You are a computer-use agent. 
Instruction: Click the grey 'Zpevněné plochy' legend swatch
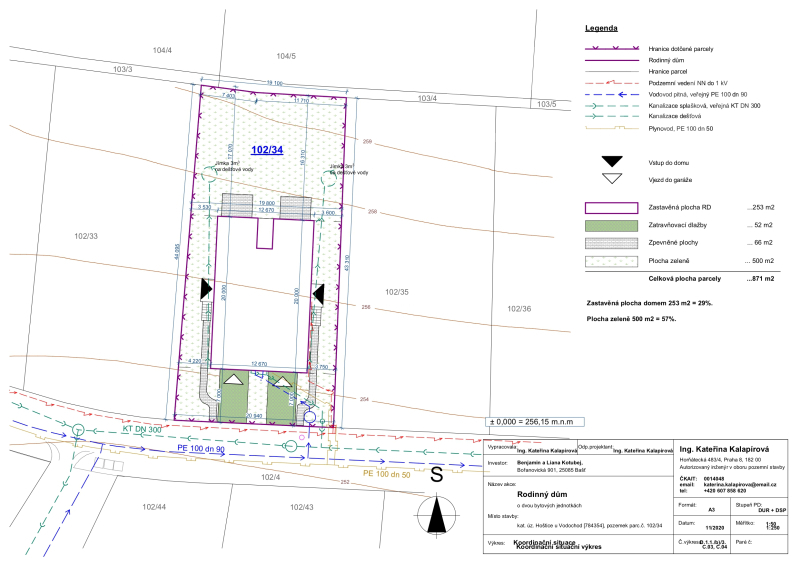click(611, 242)
